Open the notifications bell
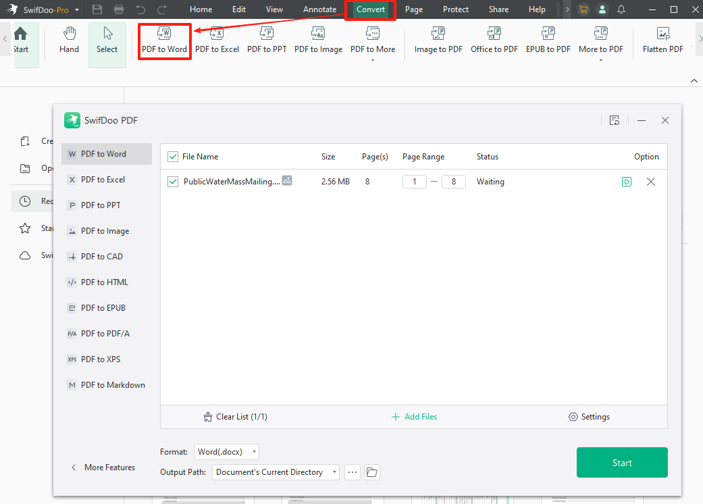Screen dimensions: 703x504 click(x=621, y=9)
